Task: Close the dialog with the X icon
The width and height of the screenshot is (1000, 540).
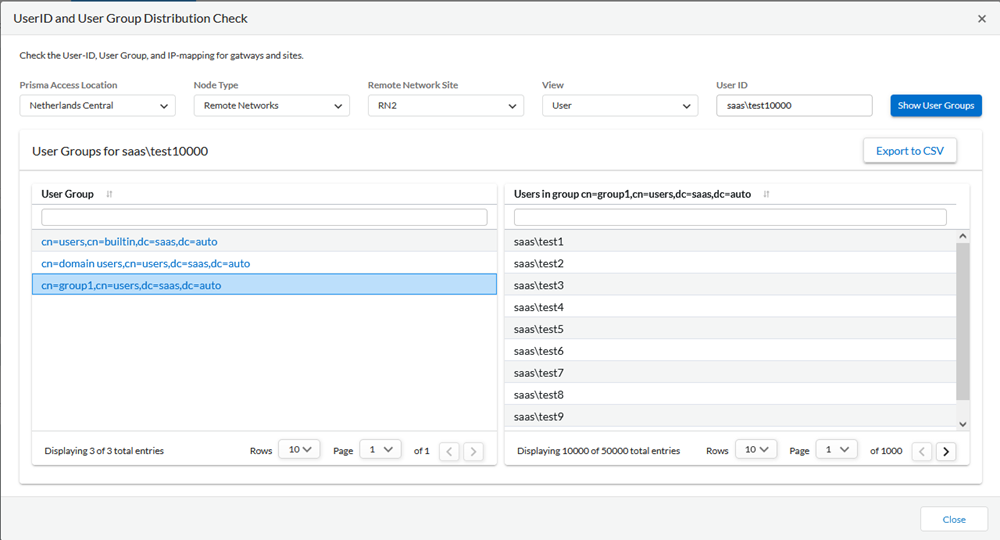Action: coord(981,18)
